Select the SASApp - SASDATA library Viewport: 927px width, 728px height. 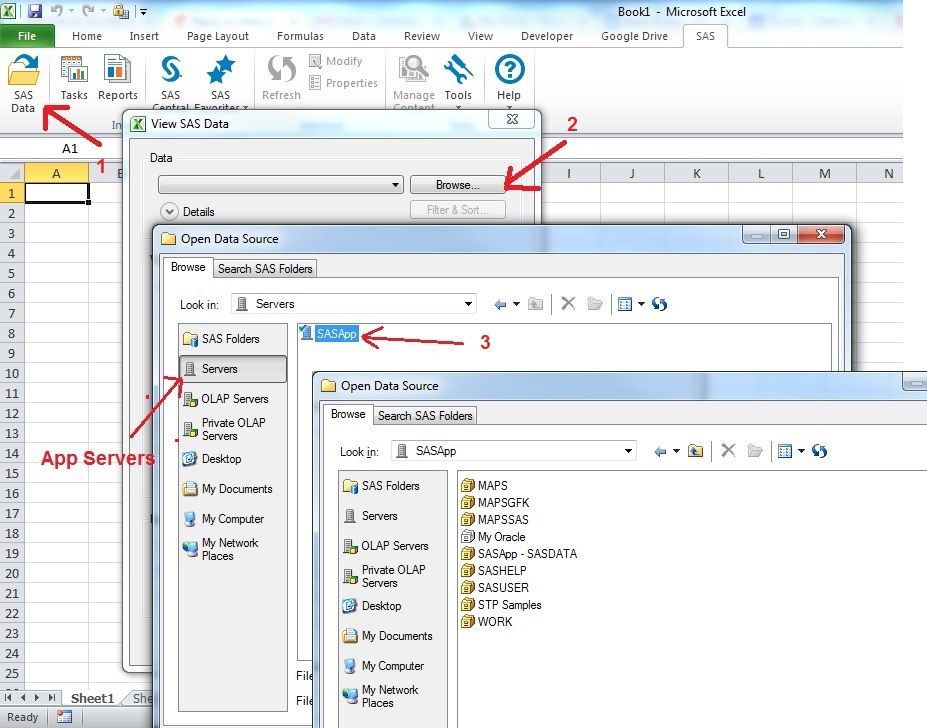[518, 554]
